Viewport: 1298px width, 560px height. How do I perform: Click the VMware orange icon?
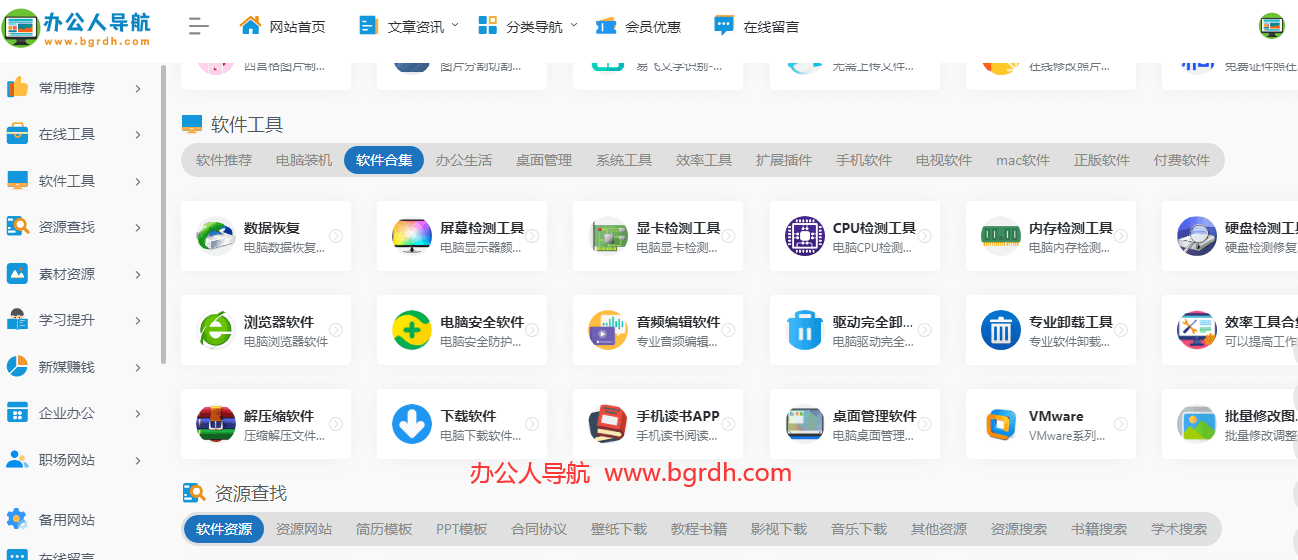[1001, 424]
